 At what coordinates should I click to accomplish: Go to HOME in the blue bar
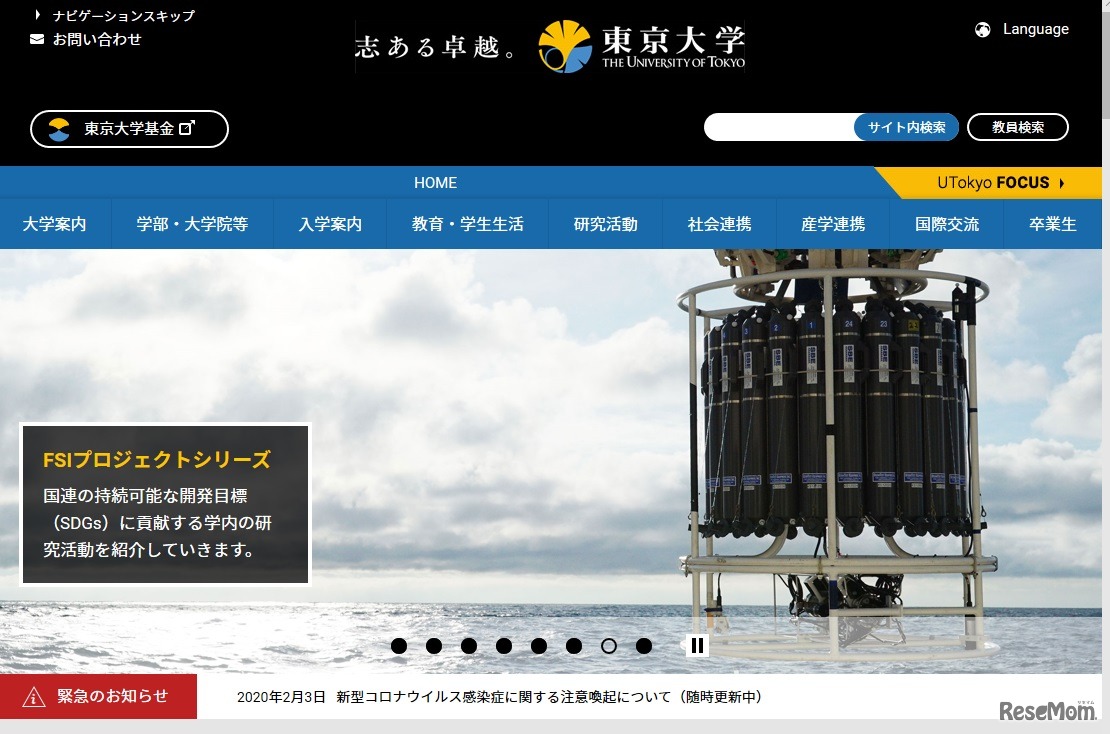[x=435, y=183]
